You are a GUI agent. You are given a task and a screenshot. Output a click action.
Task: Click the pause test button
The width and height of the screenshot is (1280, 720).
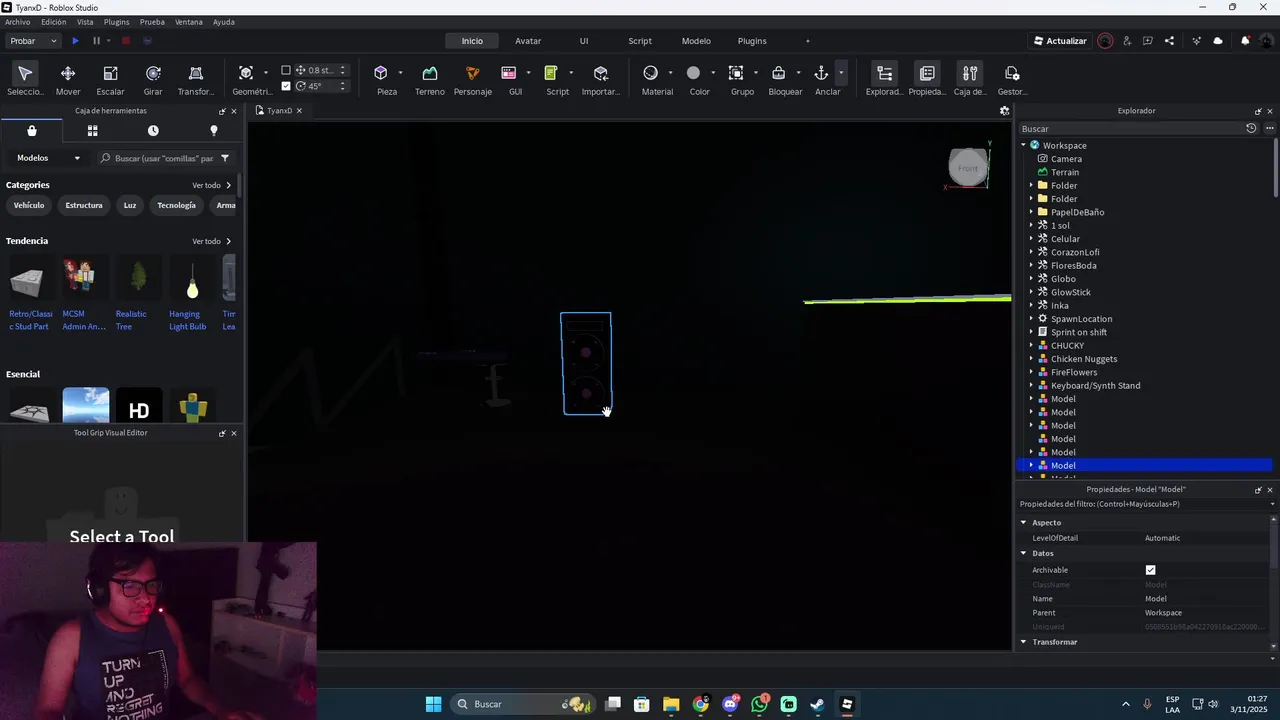(96, 41)
